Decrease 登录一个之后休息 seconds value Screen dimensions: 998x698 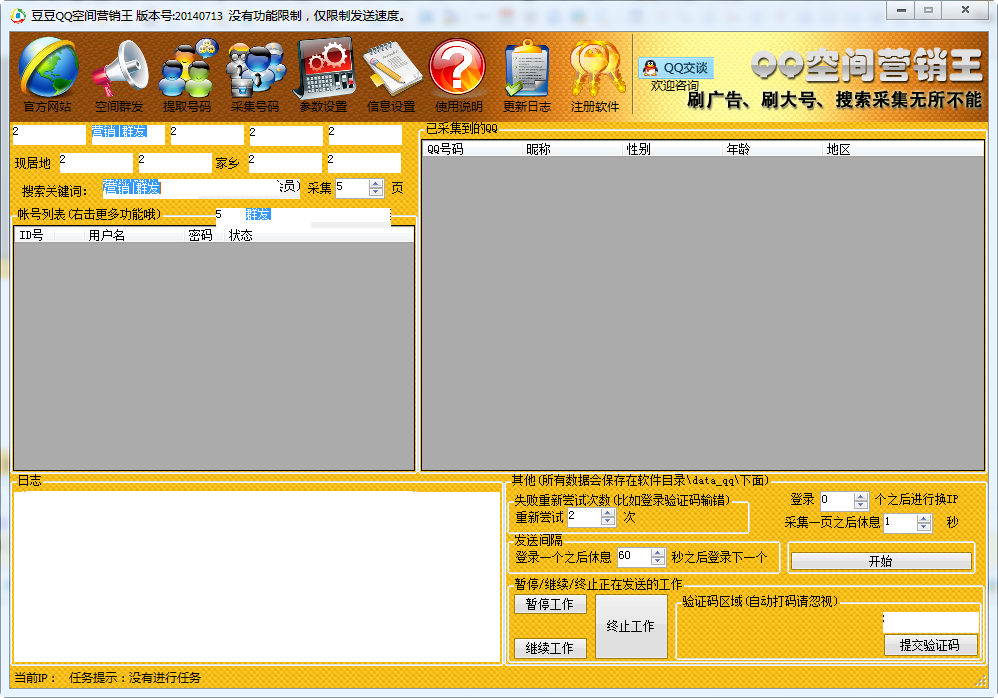click(x=658, y=561)
